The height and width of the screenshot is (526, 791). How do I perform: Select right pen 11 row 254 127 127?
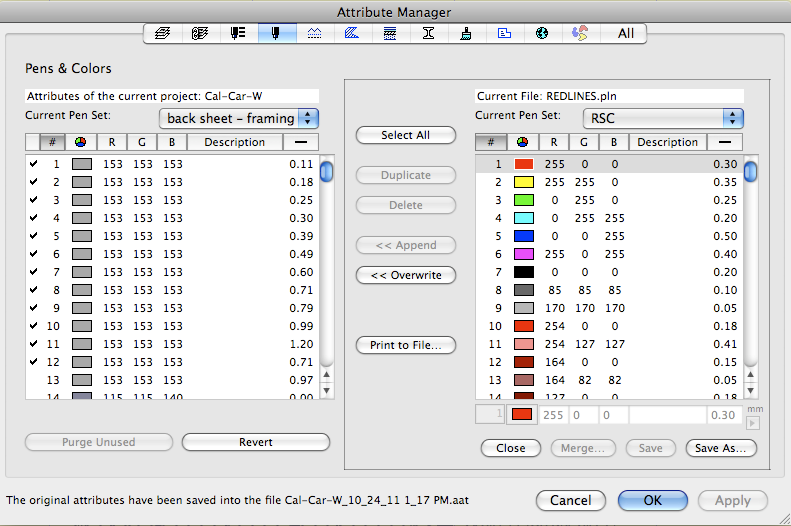(x=609, y=344)
